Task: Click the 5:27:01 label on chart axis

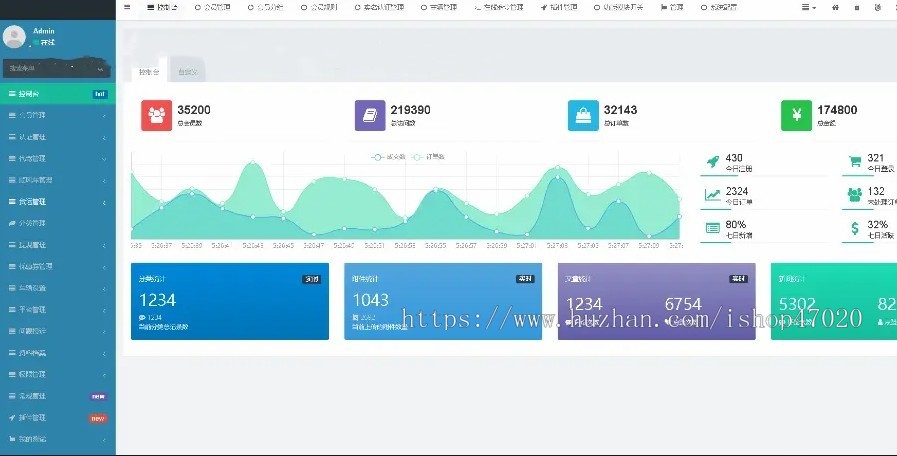Action: 526,245
